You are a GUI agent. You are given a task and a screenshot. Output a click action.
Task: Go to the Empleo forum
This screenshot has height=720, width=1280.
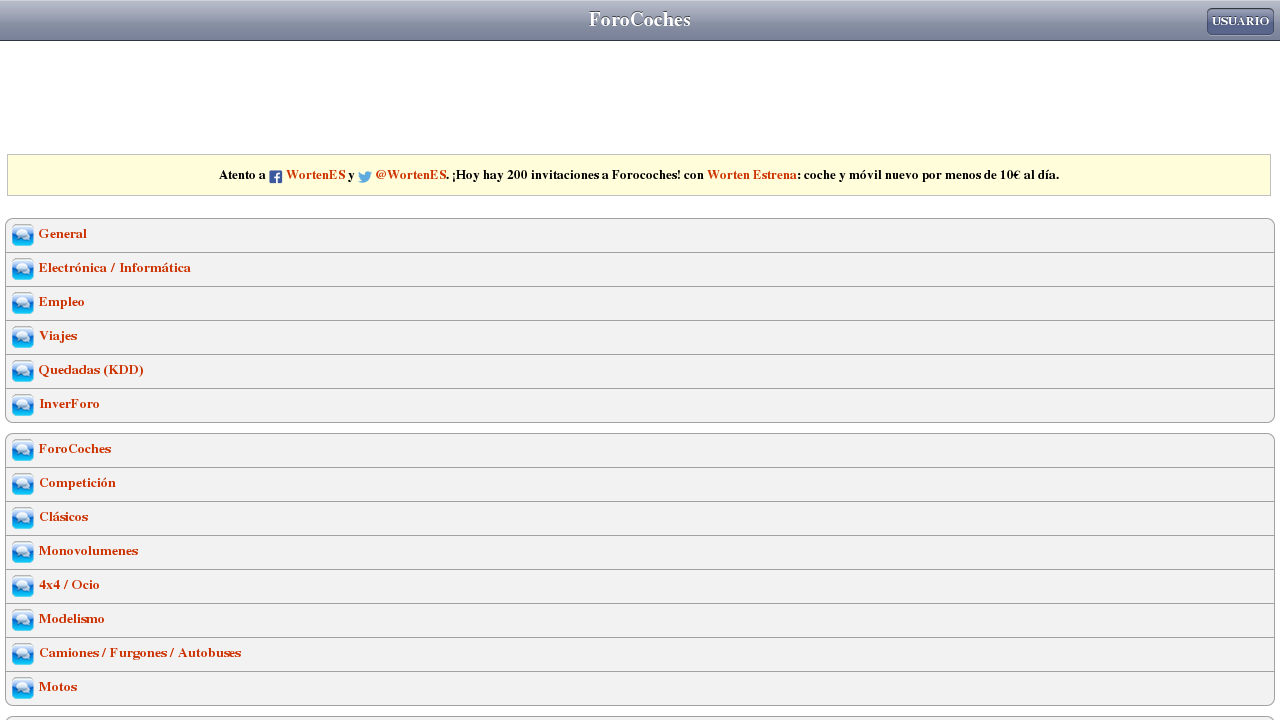pos(62,302)
